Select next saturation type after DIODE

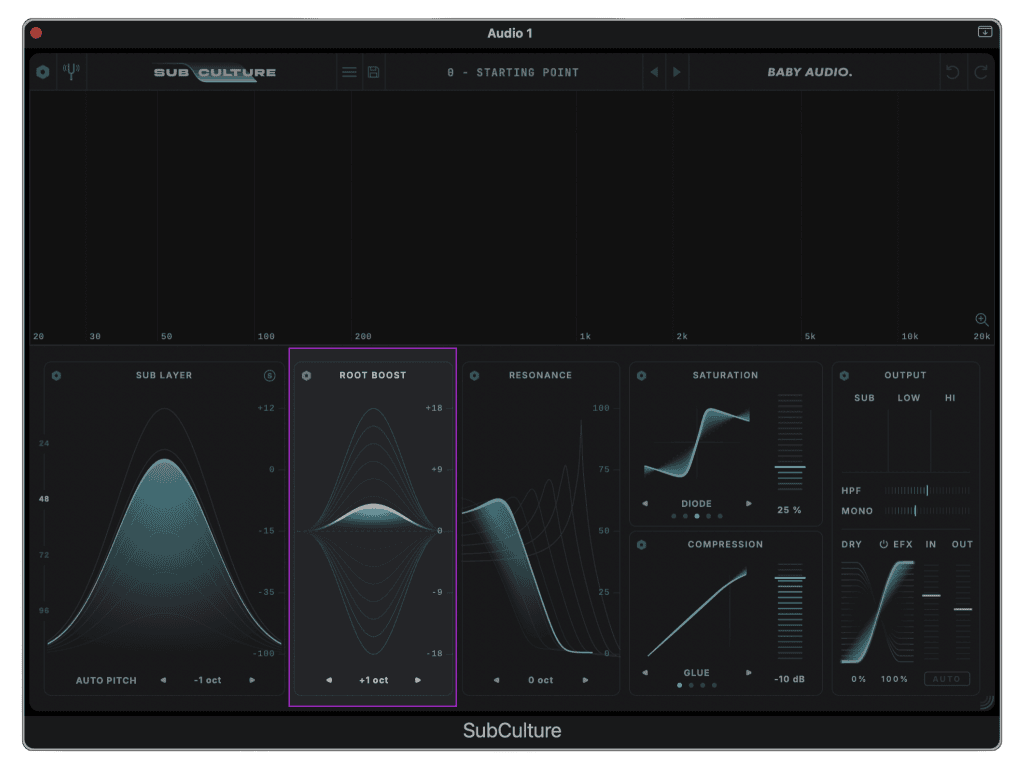[749, 503]
